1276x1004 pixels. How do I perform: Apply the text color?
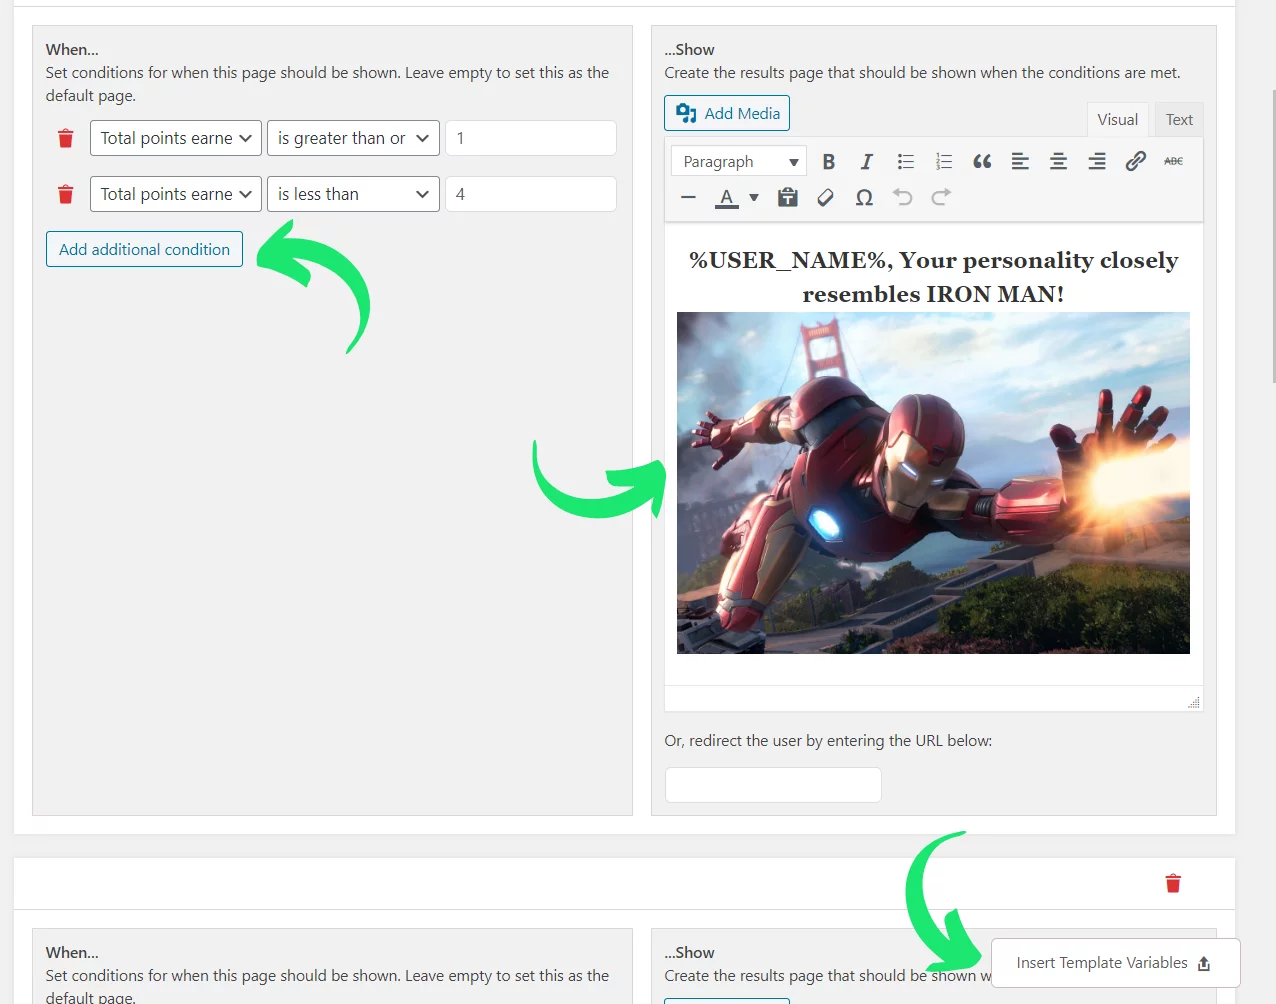(x=727, y=198)
